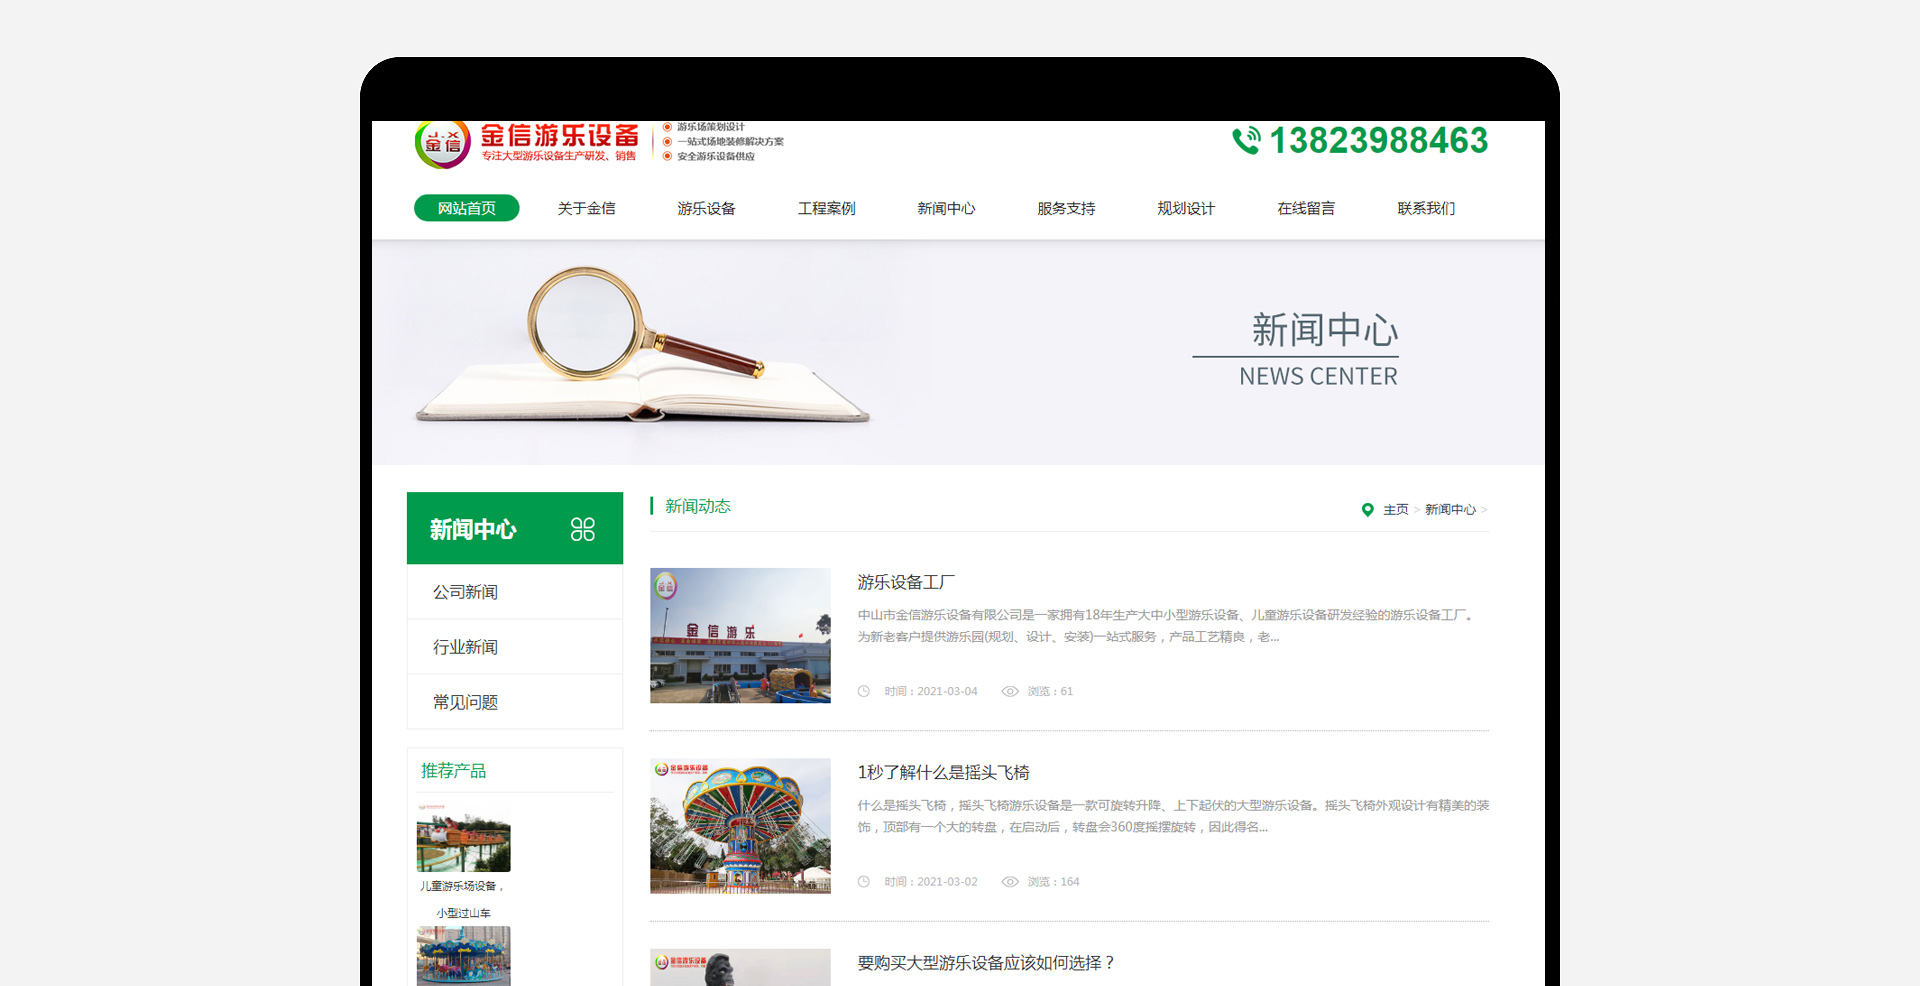
Task: Open the 网站首页 nav item
Action: point(467,208)
